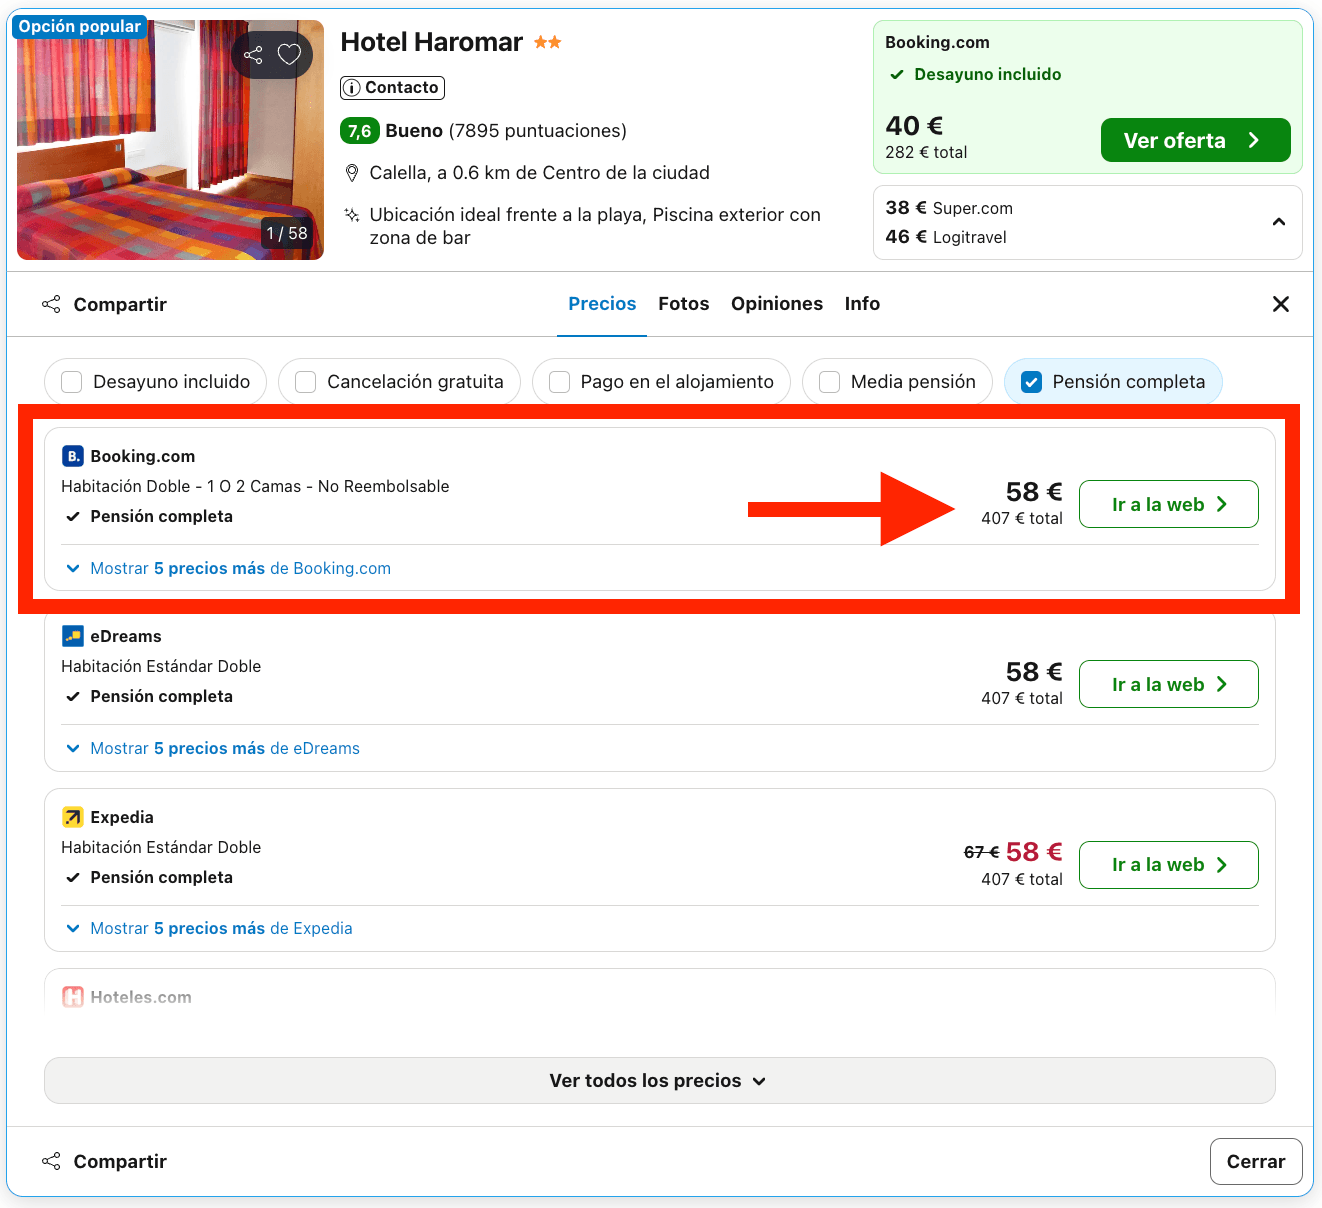Click Ir a la web for eDreams

1168,684
